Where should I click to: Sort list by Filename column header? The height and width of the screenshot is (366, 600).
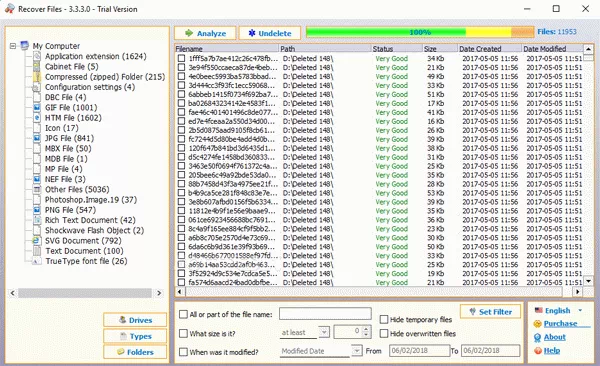pyautogui.click(x=227, y=49)
